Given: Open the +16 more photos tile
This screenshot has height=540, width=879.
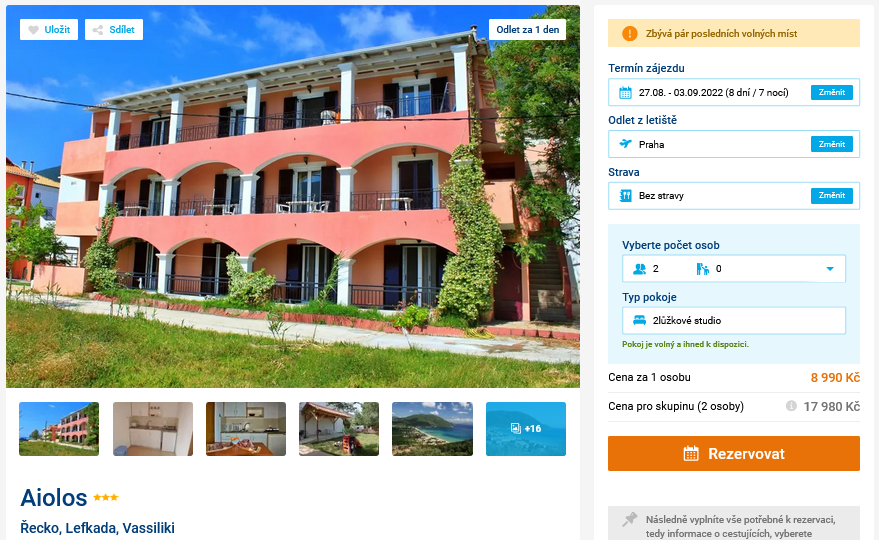Looking at the screenshot, I should pyautogui.click(x=525, y=428).
